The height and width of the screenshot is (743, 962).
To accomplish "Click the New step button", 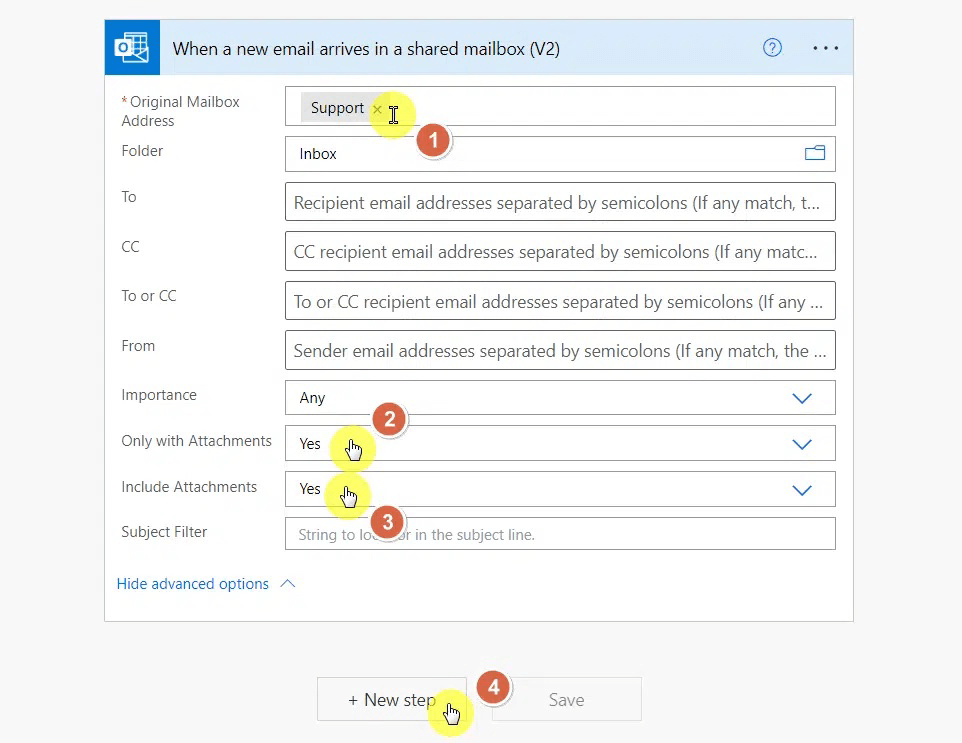I will (391, 700).
